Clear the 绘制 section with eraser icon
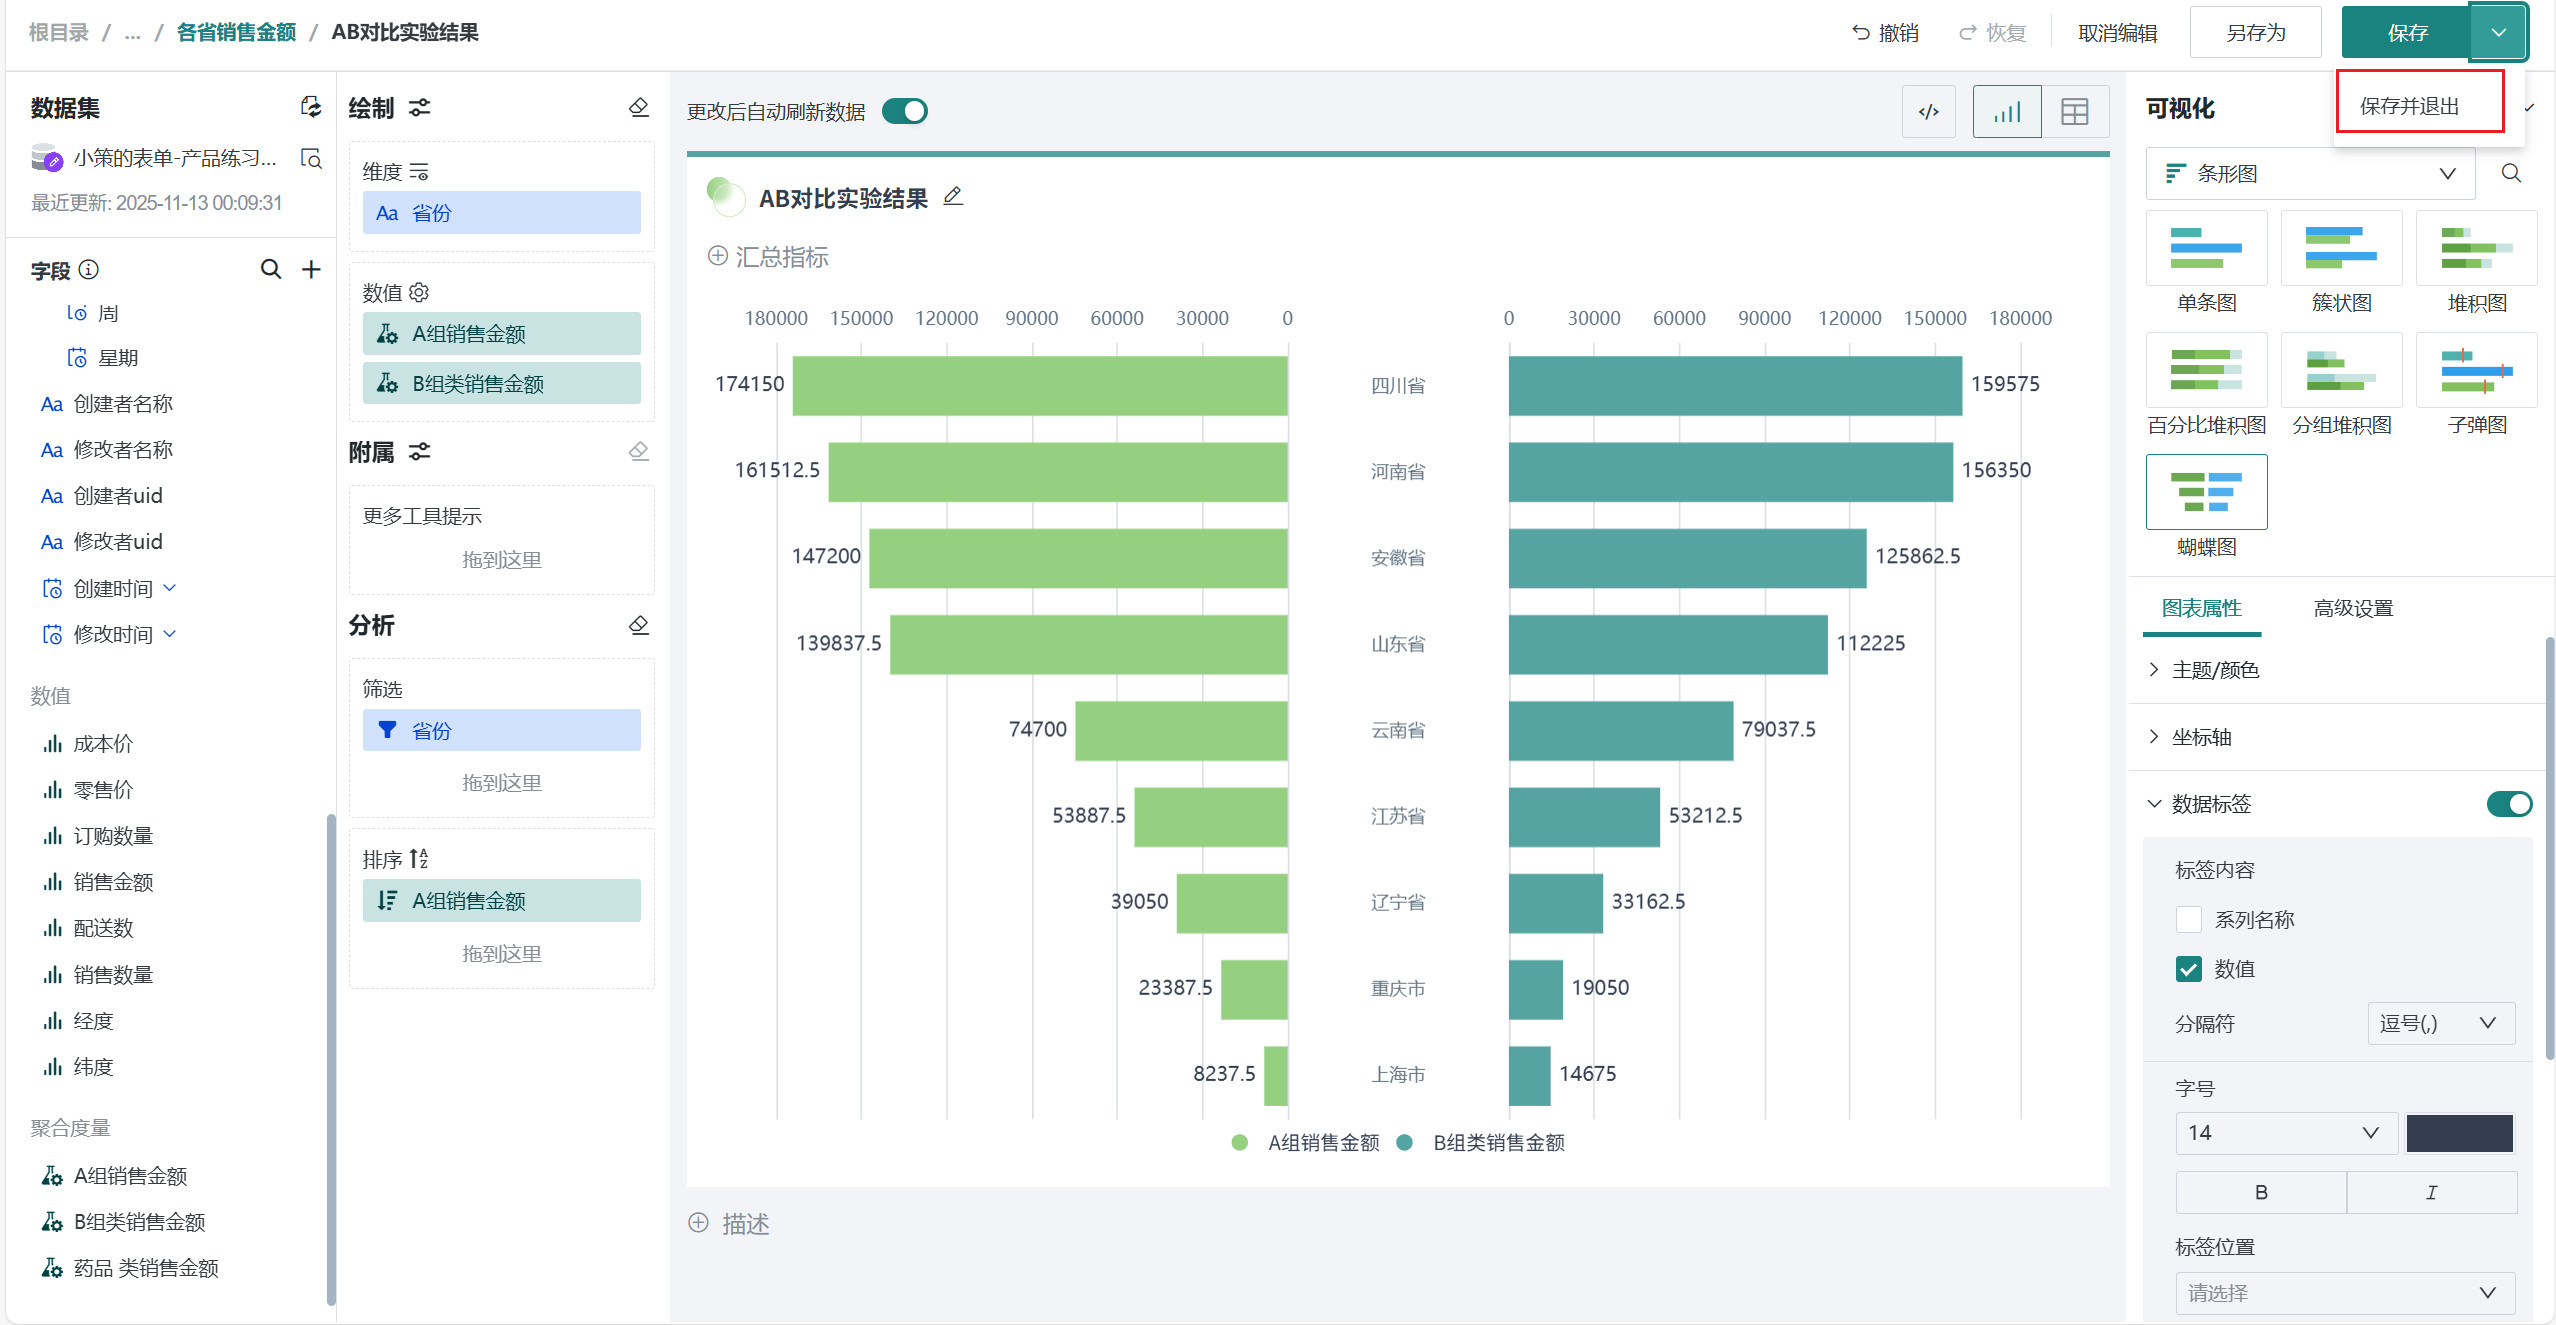The height and width of the screenshot is (1325, 2556). (639, 107)
